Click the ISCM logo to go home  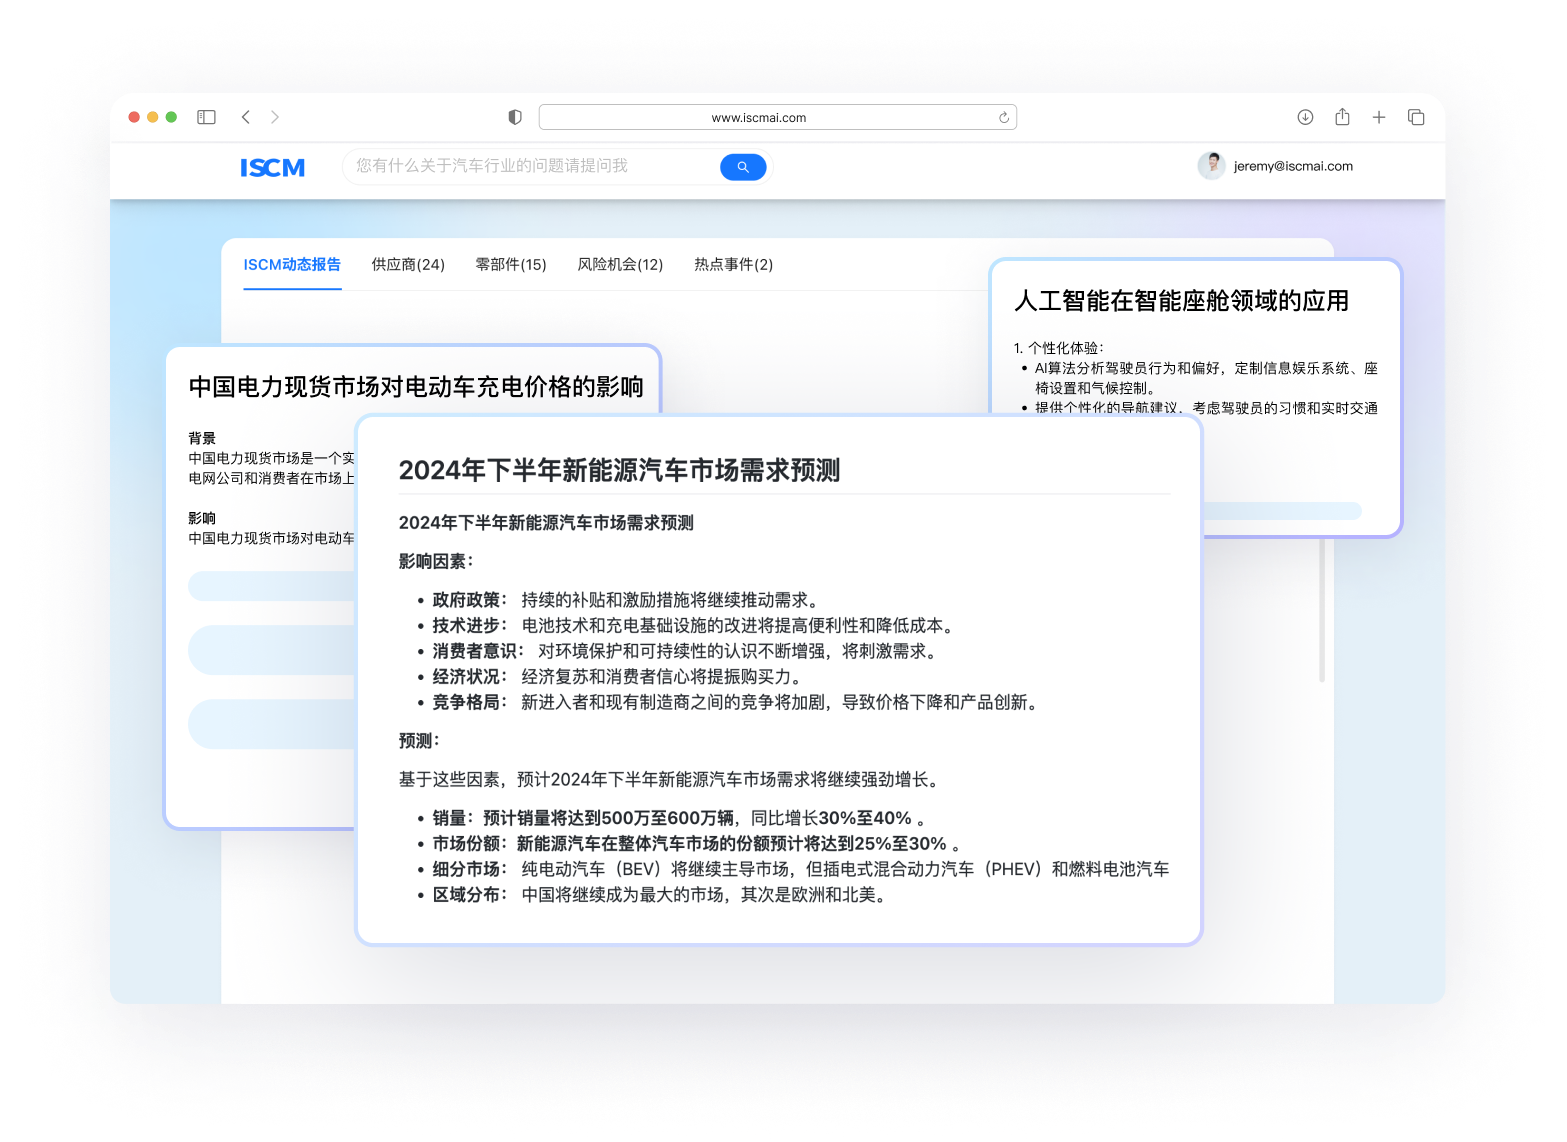pyautogui.click(x=272, y=167)
